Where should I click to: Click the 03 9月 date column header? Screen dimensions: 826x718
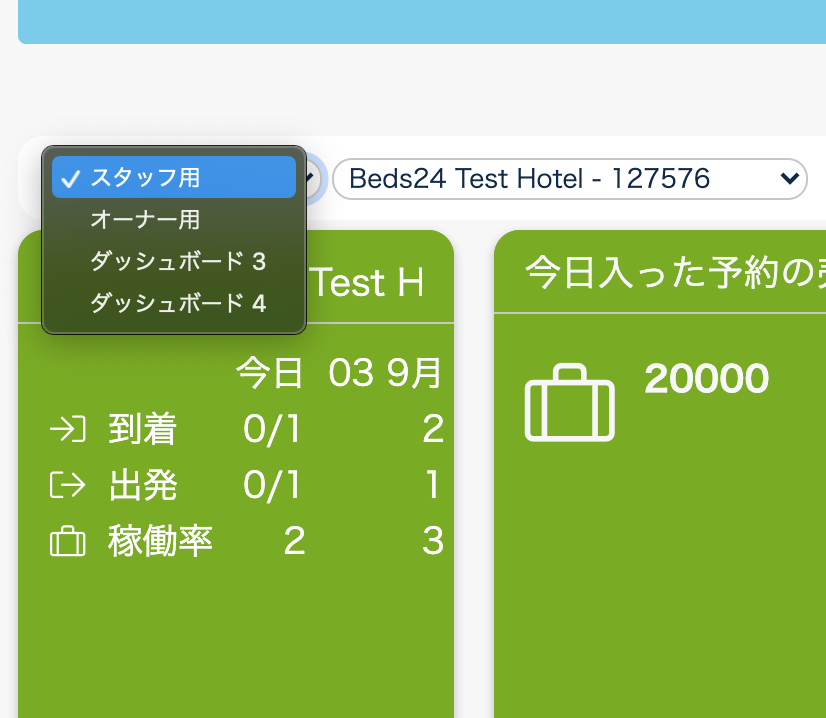coord(385,374)
